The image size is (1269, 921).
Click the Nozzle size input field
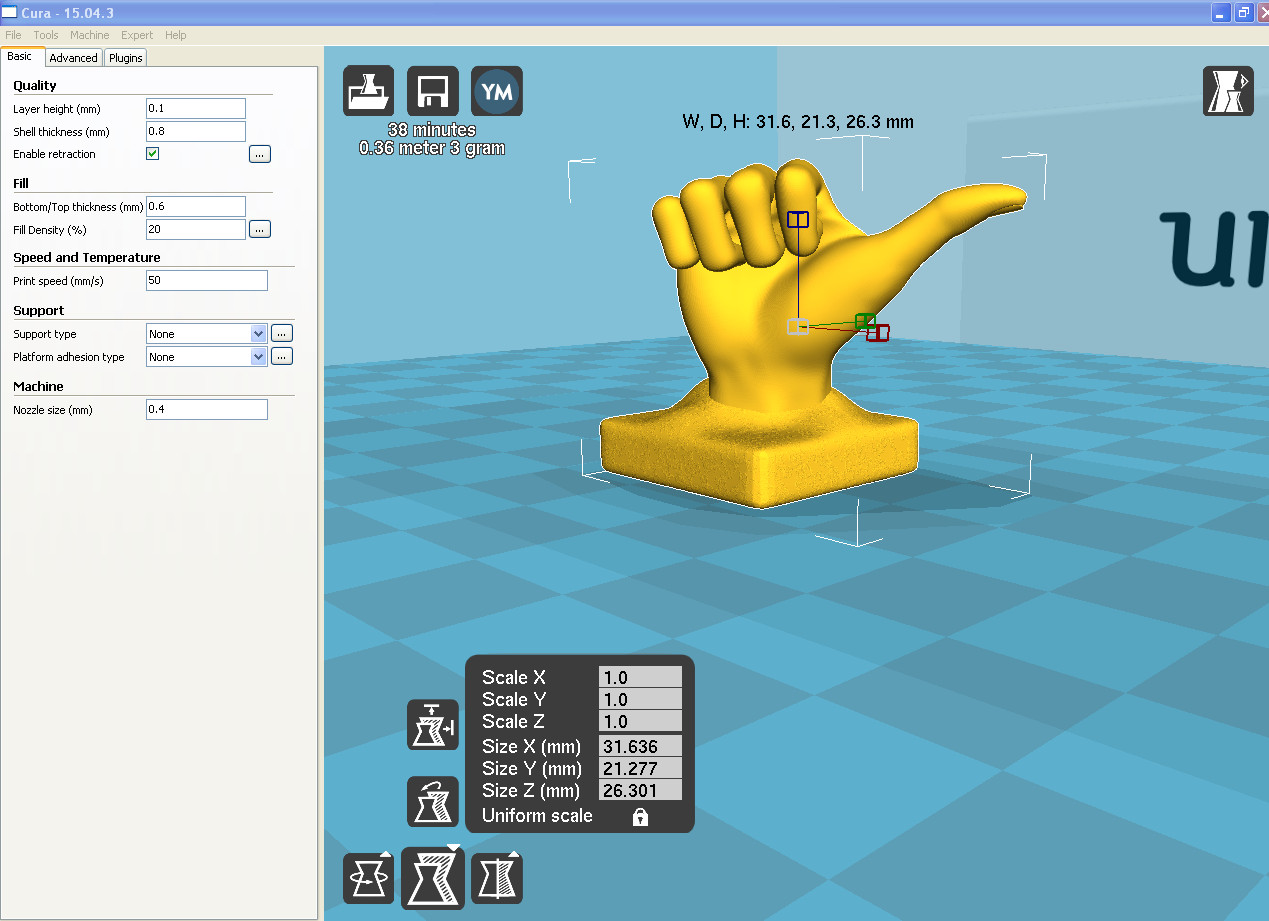tap(207, 409)
